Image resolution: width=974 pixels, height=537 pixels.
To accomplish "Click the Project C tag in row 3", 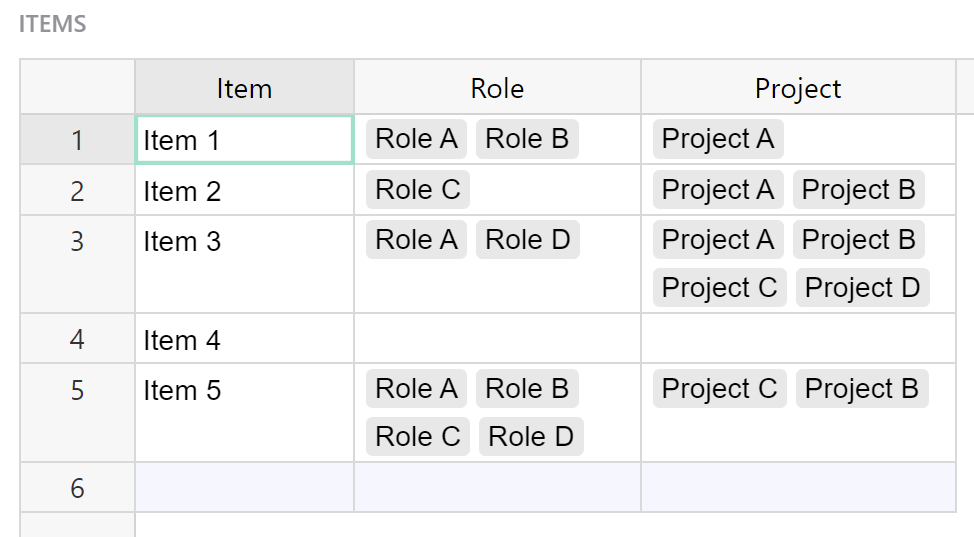I will coord(719,287).
